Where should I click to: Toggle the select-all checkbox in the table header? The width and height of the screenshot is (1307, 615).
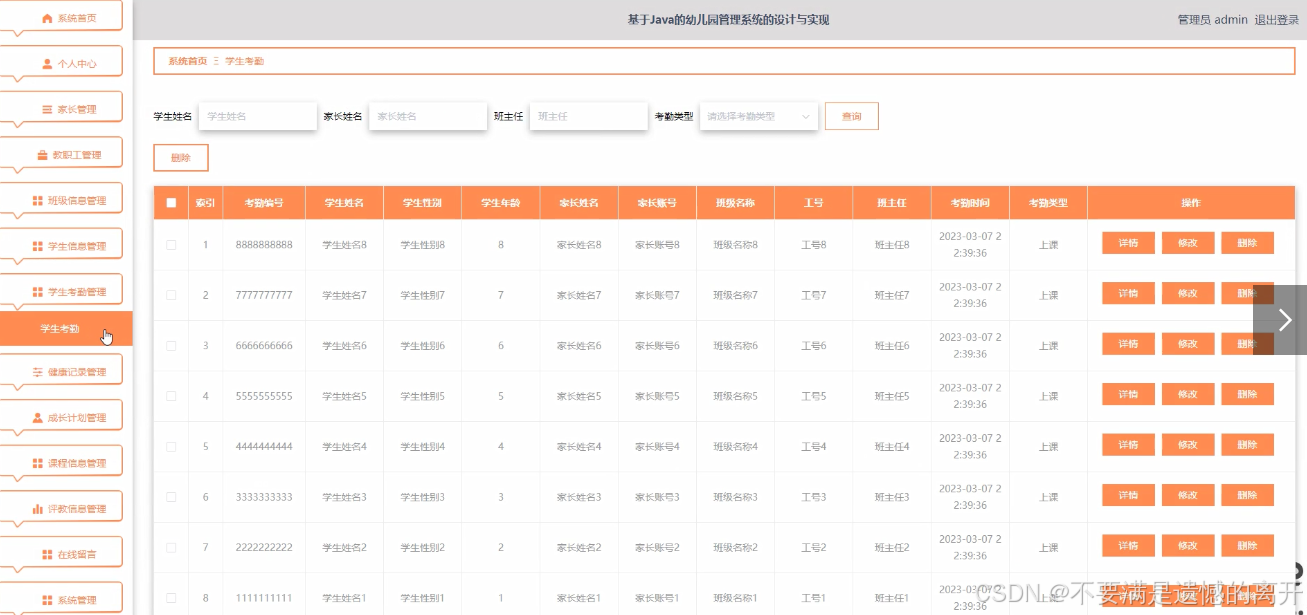click(171, 203)
